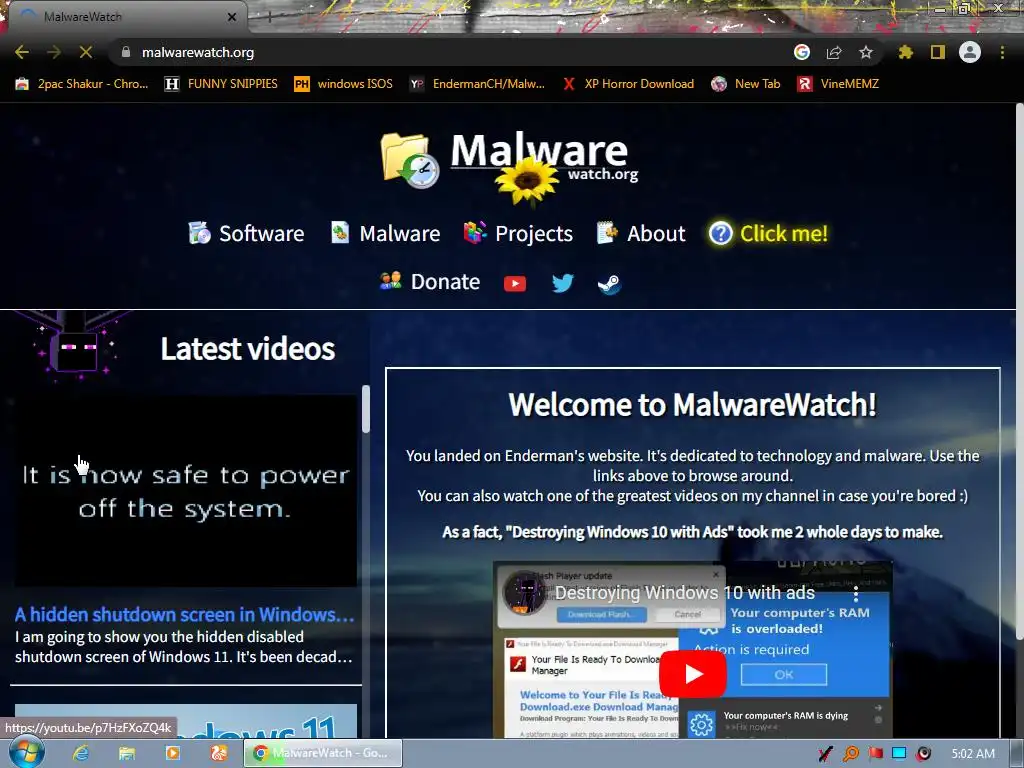Open VineMEMZ bookmark

point(839,84)
